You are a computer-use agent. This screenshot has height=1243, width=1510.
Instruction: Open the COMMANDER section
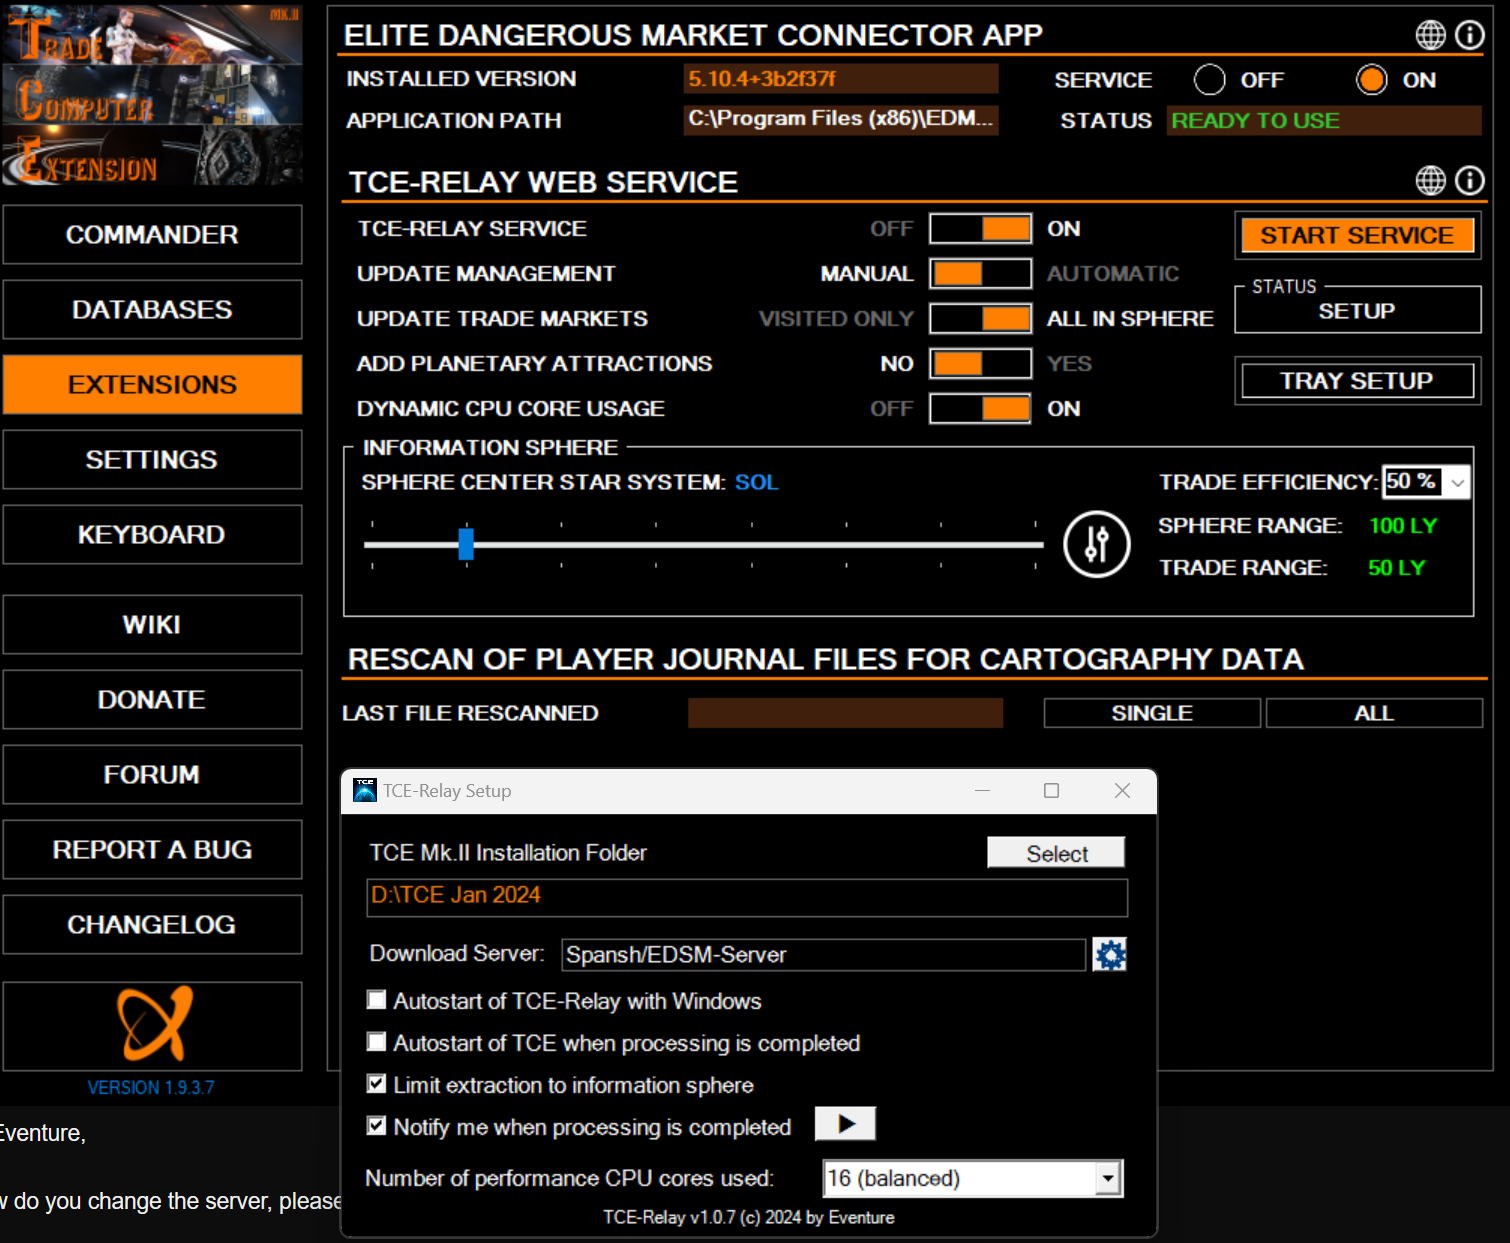coord(152,234)
